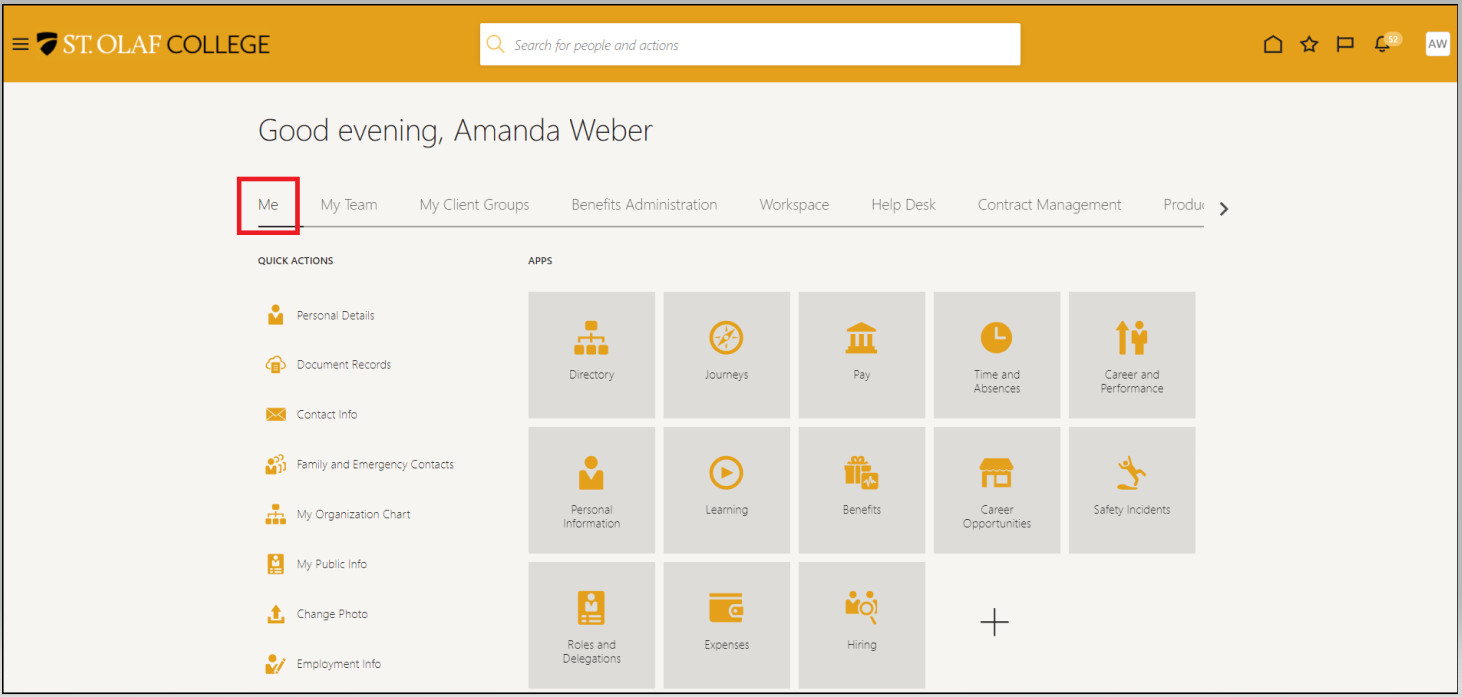Show more tabs with right chevron

[1224, 209]
